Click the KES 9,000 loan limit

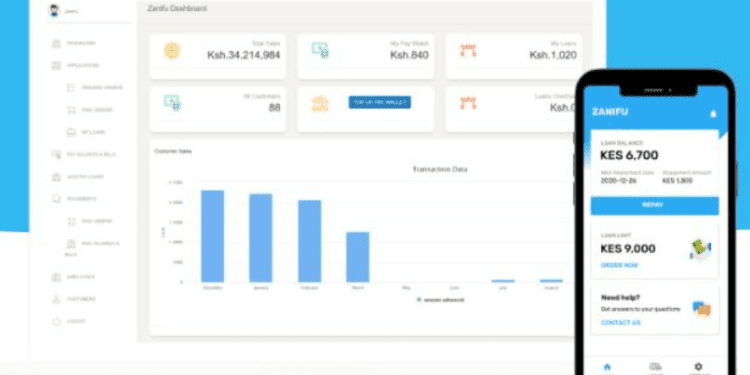point(628,249)
